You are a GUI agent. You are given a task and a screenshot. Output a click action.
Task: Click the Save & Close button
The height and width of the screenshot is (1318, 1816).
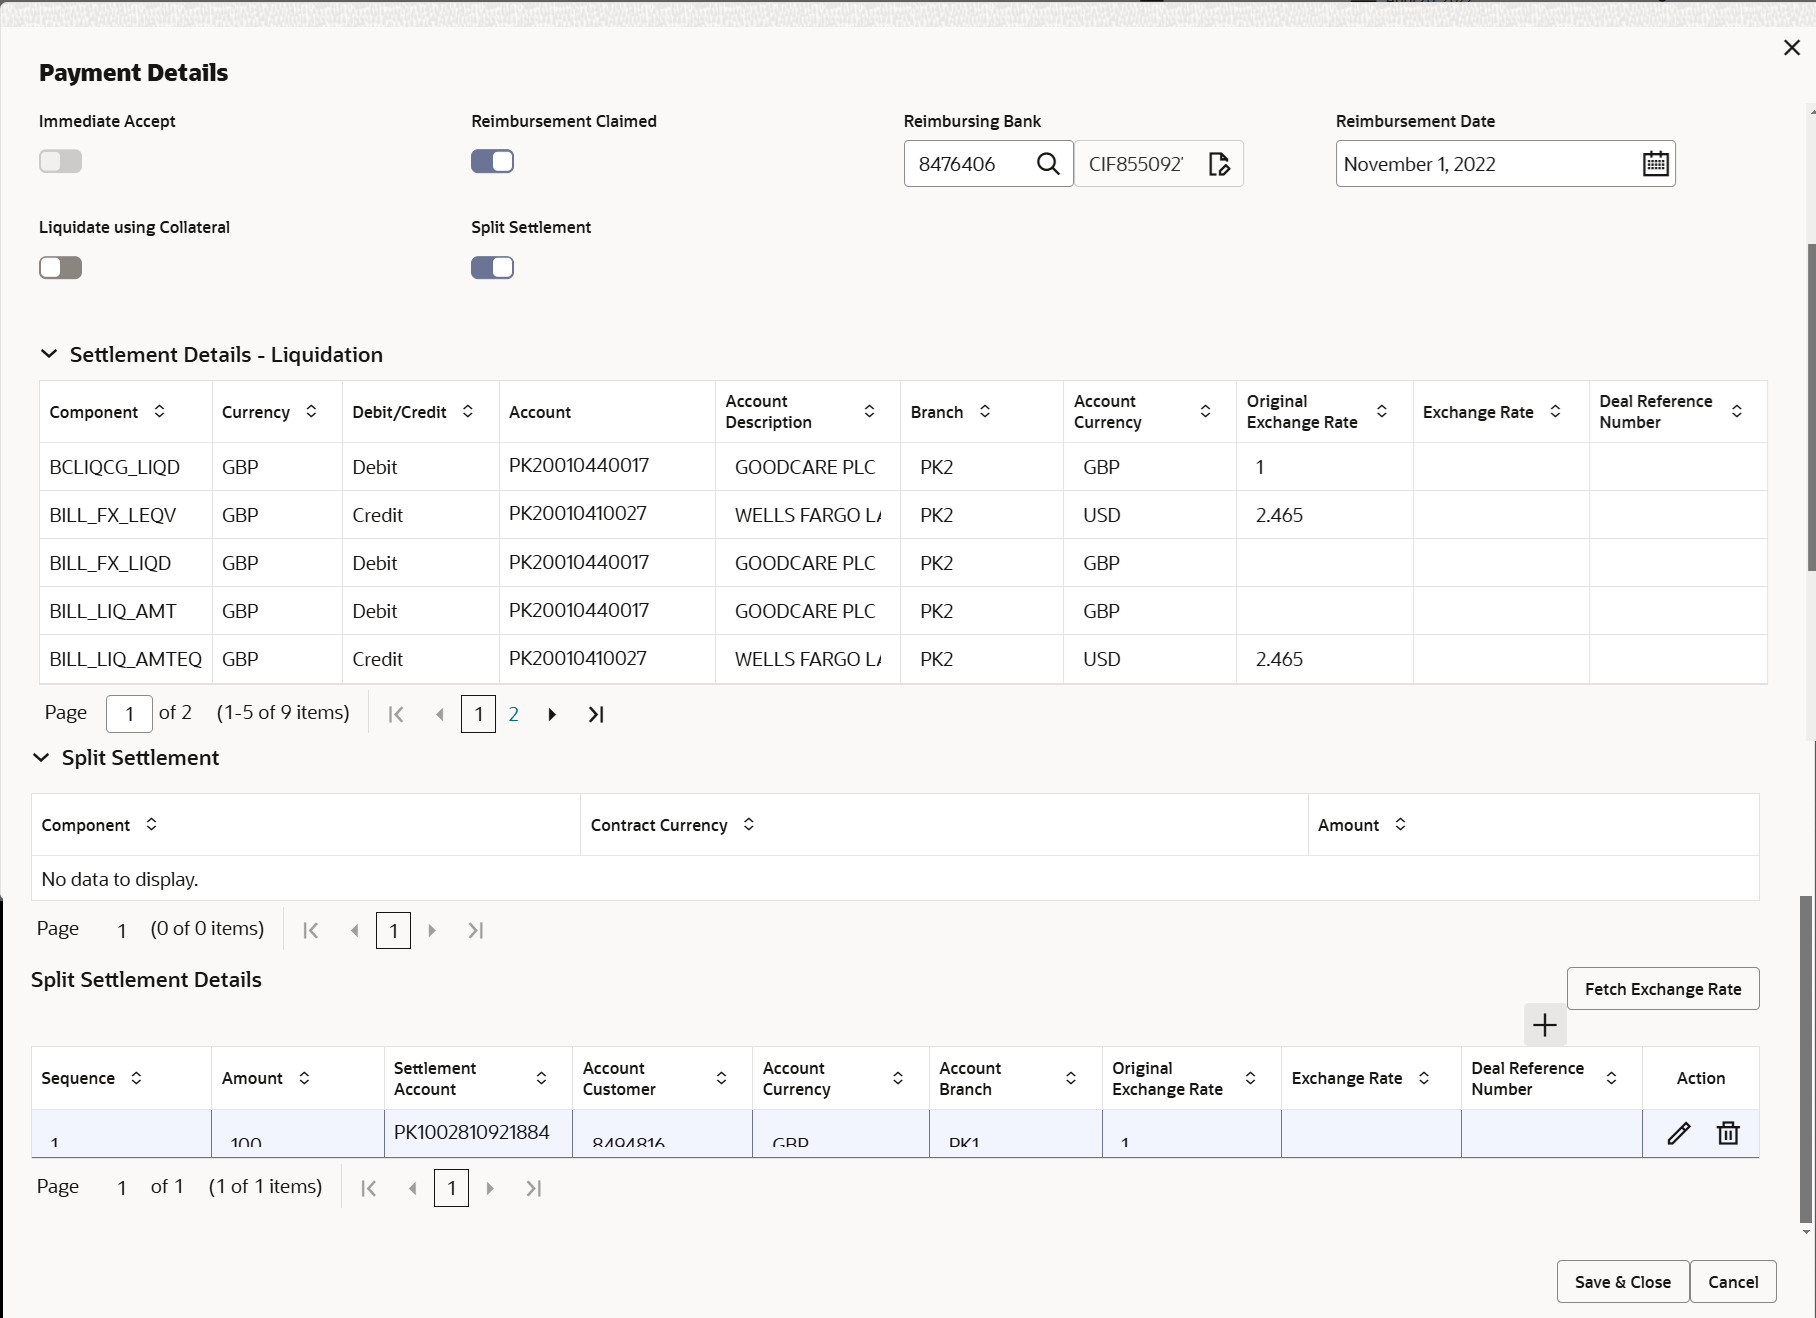[1621, 1281]
